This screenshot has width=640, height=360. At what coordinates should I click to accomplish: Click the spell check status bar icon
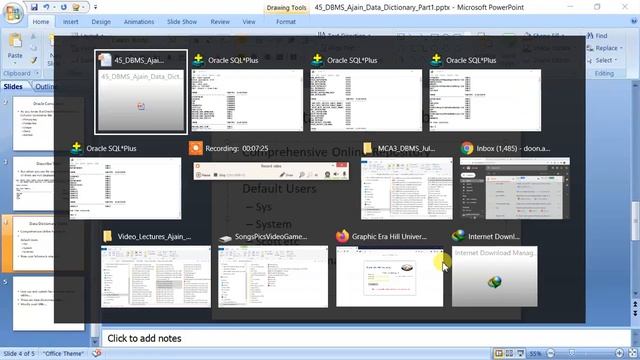point(96,353)
